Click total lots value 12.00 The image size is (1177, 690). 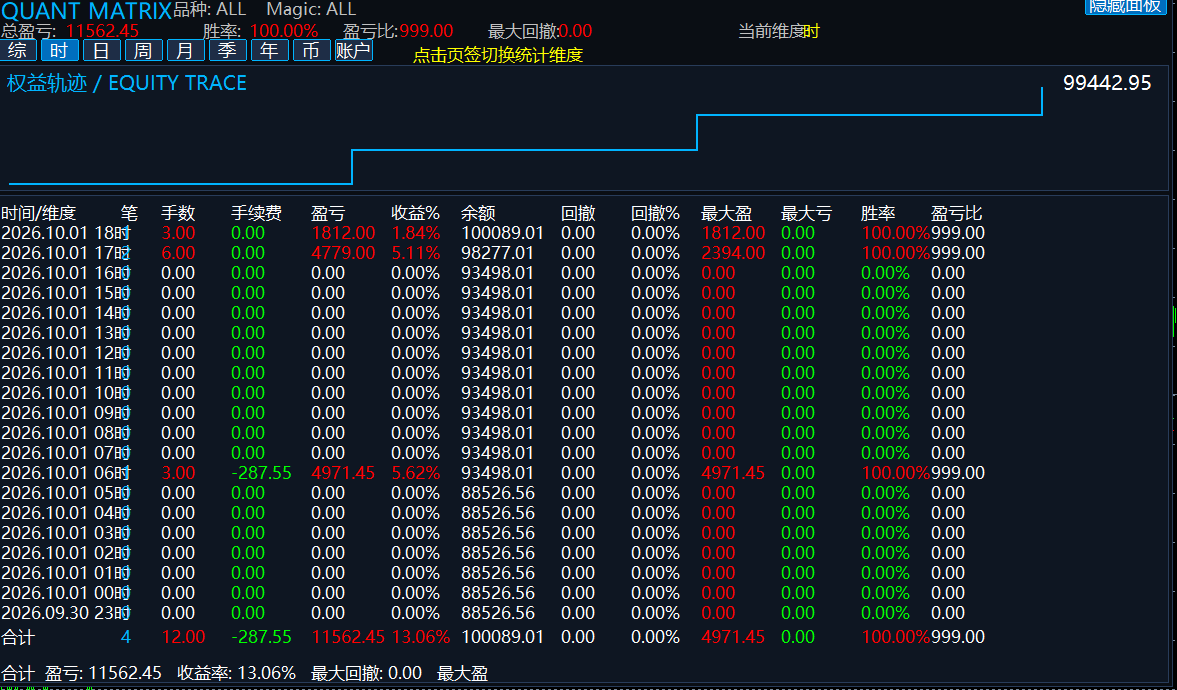pos(183,637)
